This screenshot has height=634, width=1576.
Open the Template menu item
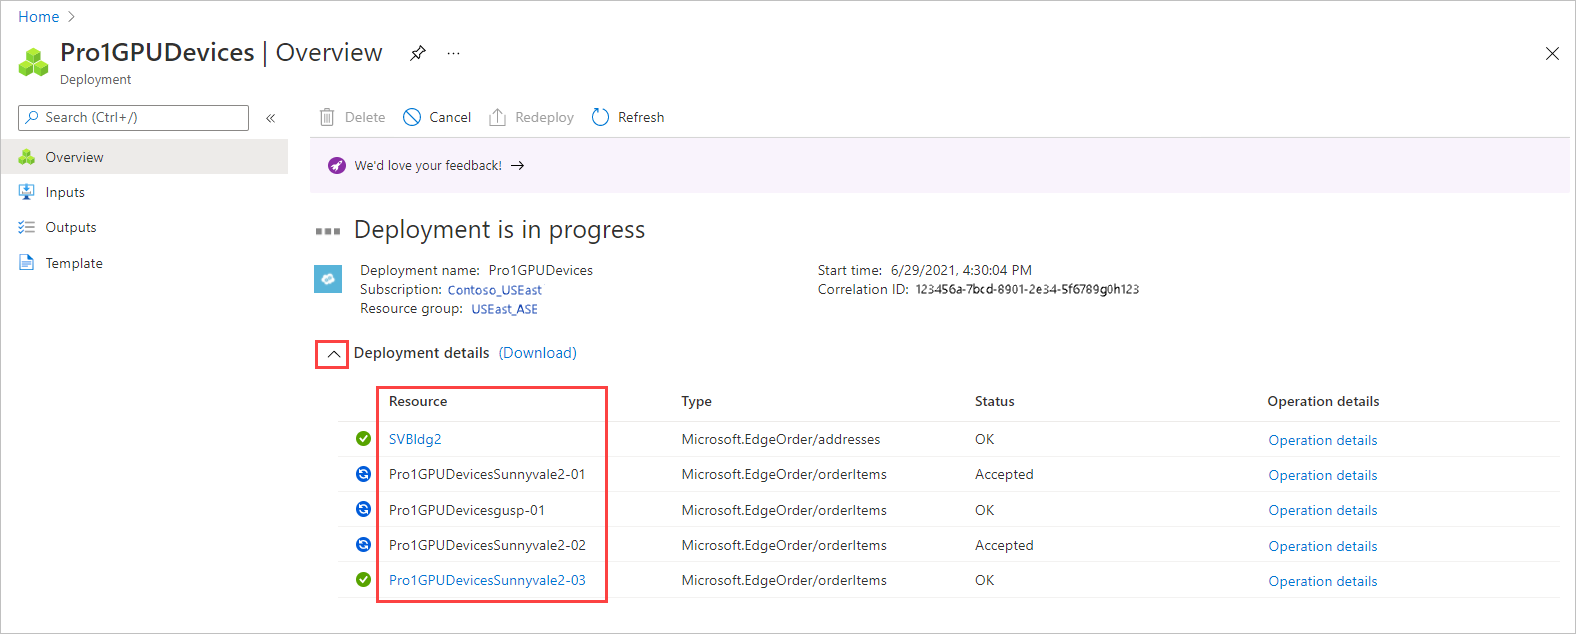[x=74, y=263]
